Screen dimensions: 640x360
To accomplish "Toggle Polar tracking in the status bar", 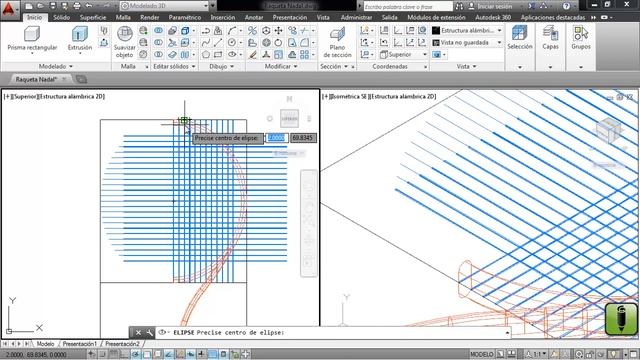I will [136, 354].
